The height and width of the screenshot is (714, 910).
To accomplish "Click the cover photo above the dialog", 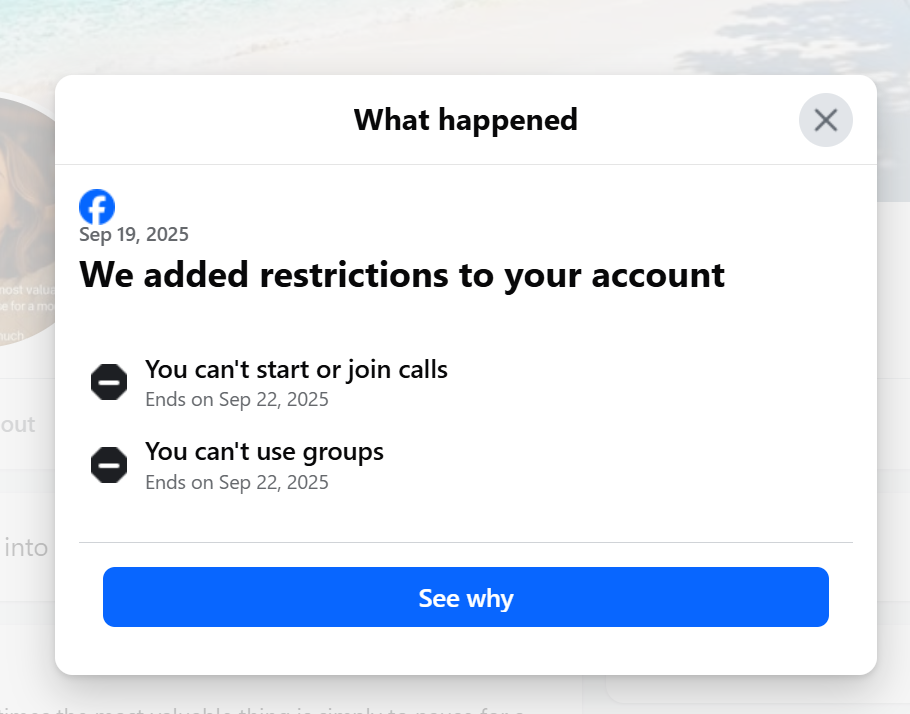I will point(455,37).
